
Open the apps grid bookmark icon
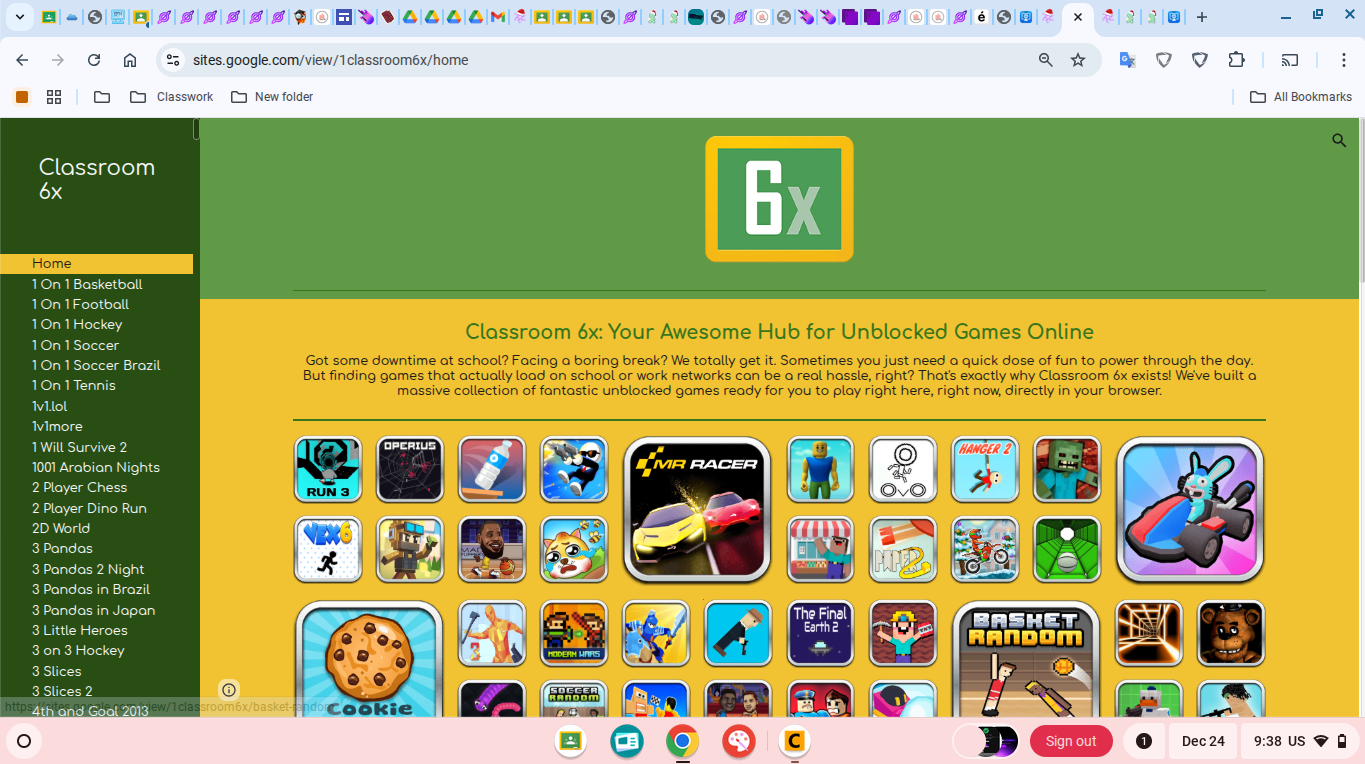[54, 97]
